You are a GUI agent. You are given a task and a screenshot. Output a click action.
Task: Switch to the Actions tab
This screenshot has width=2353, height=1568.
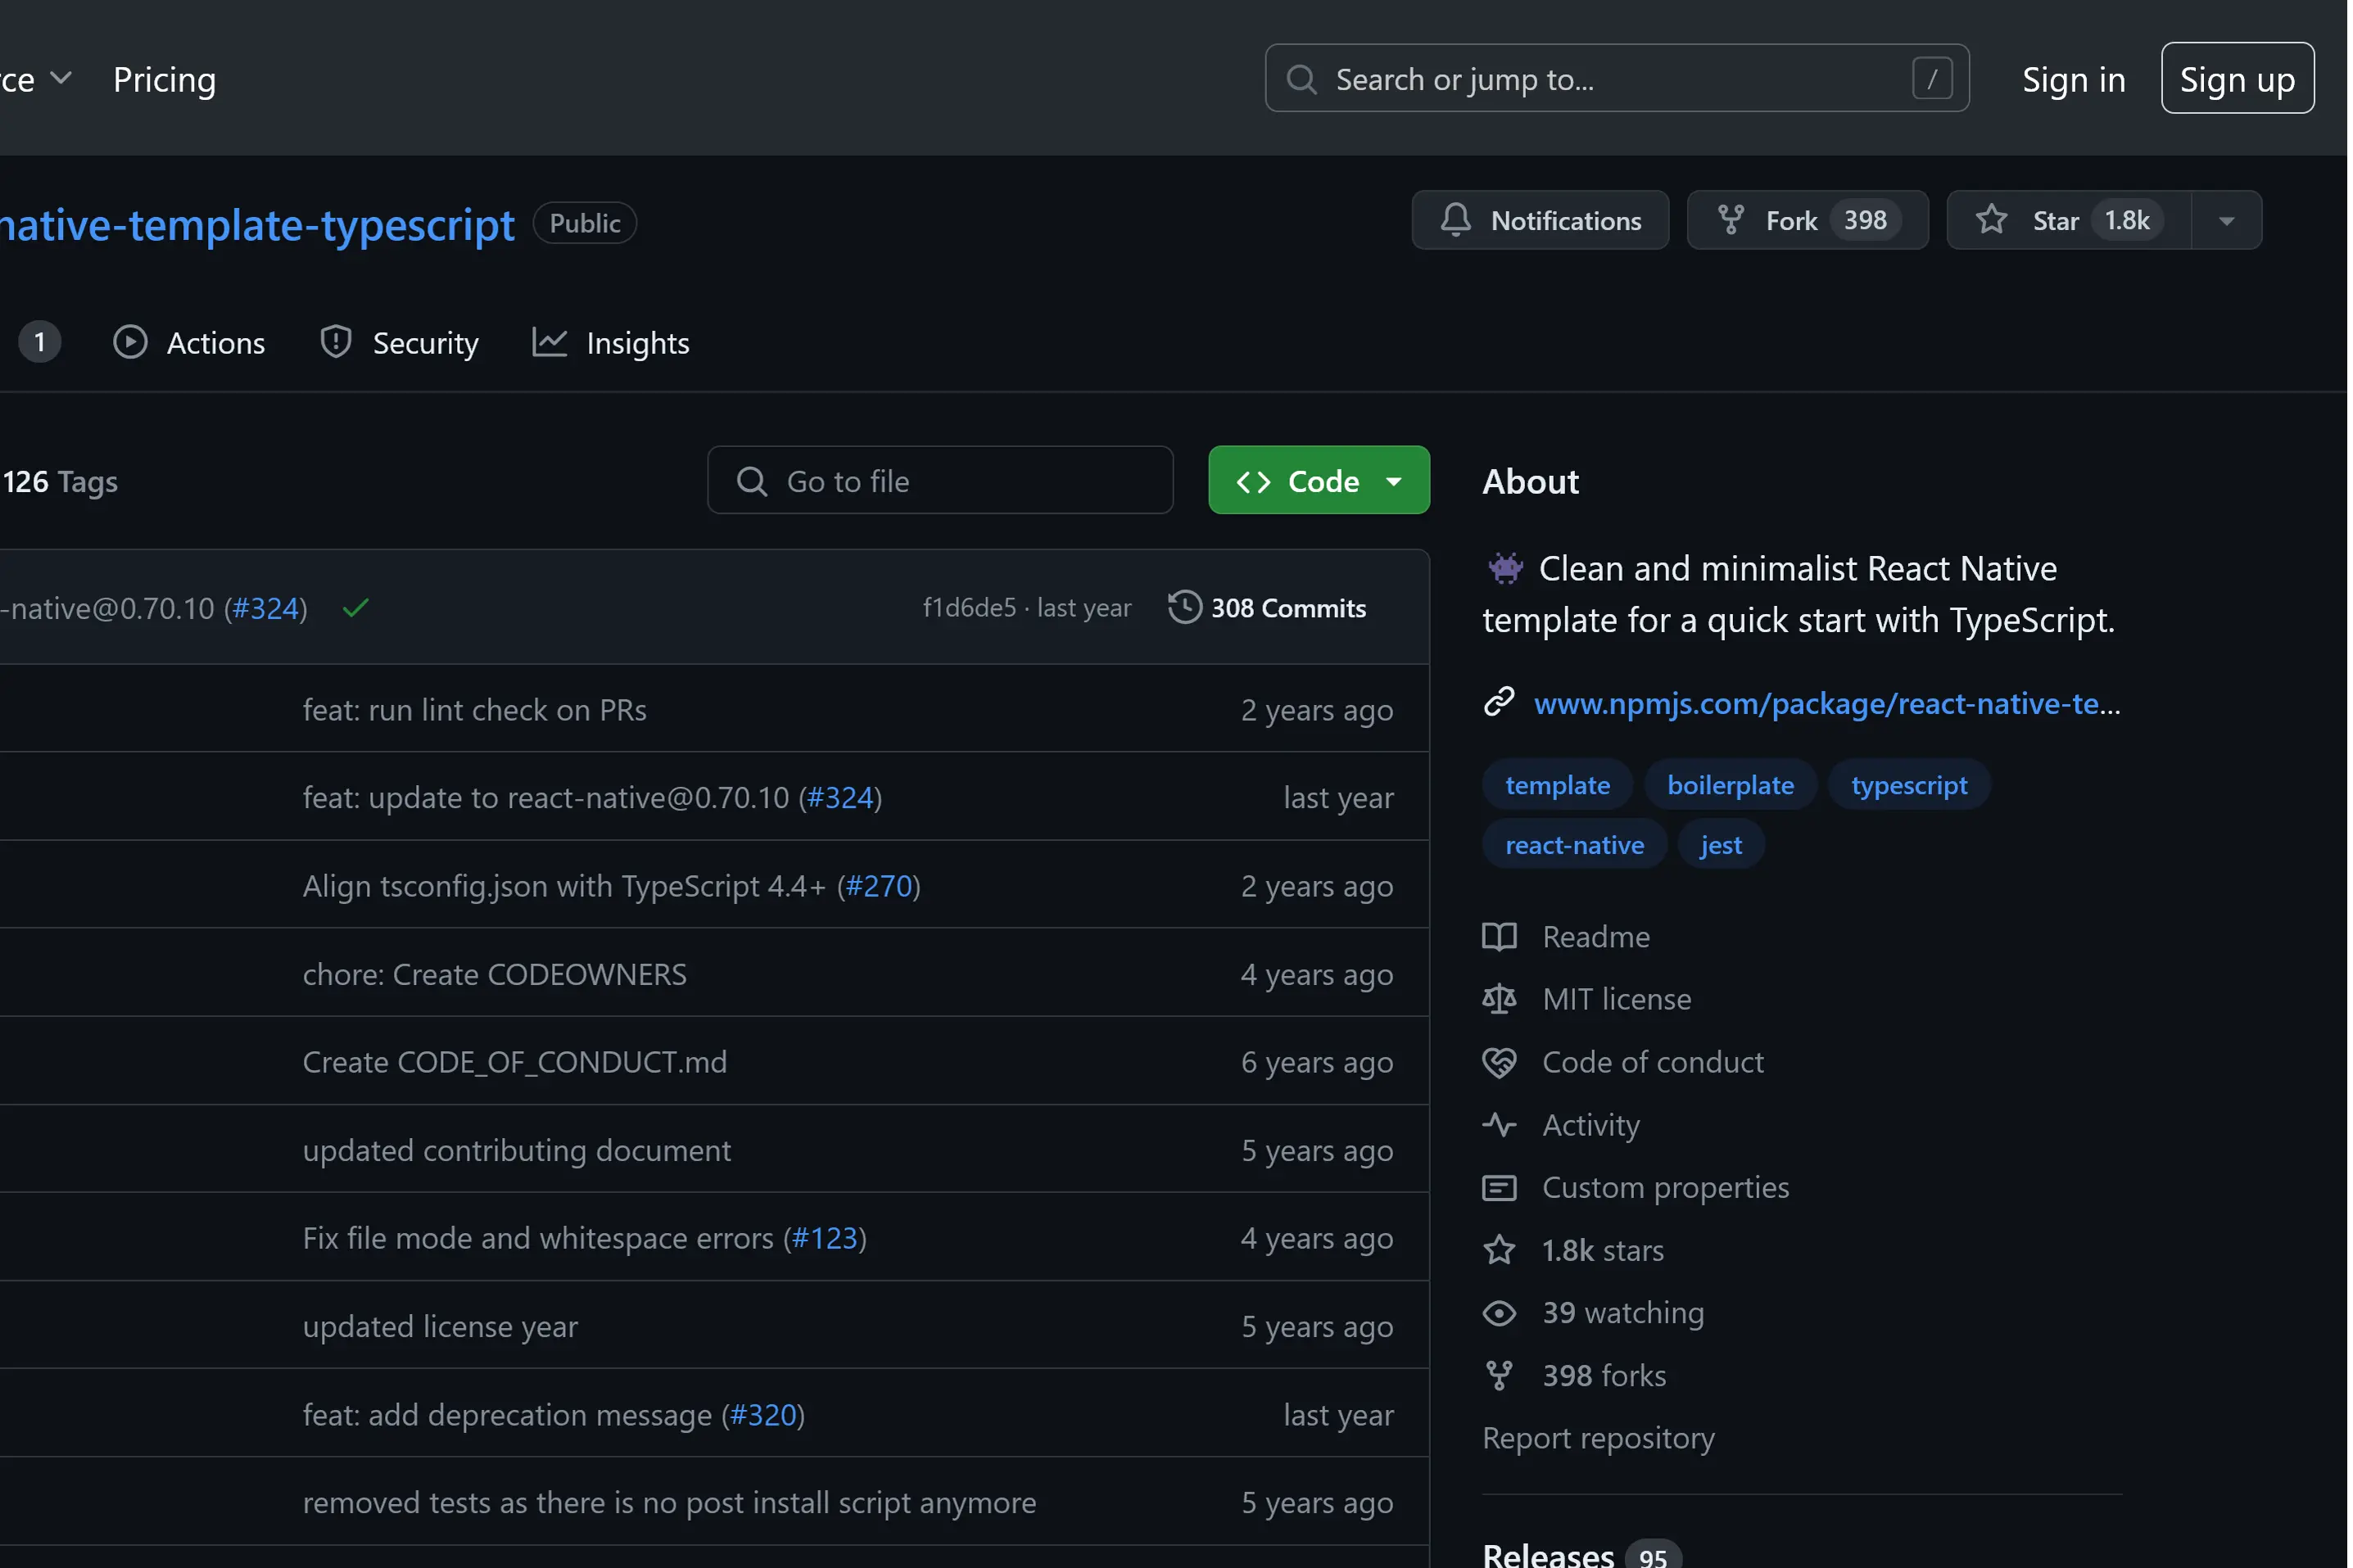[x=190, y=343]
